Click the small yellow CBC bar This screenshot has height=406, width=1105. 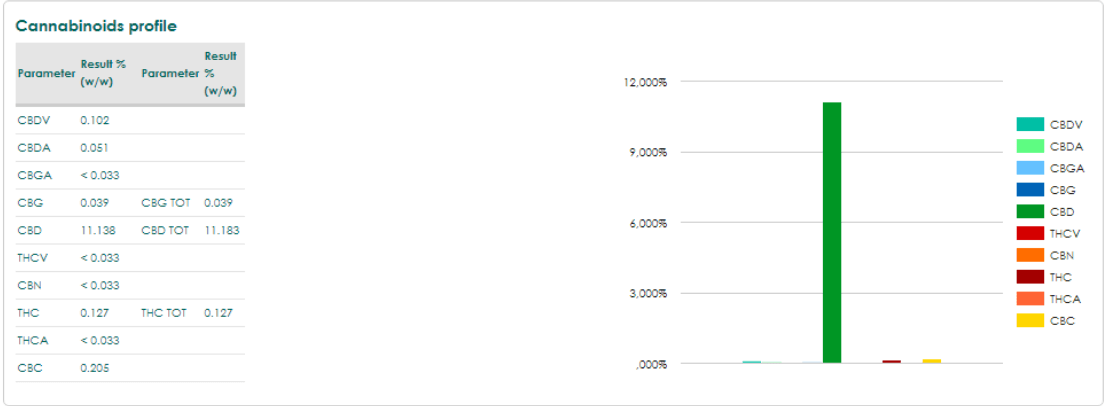point(932,361)
